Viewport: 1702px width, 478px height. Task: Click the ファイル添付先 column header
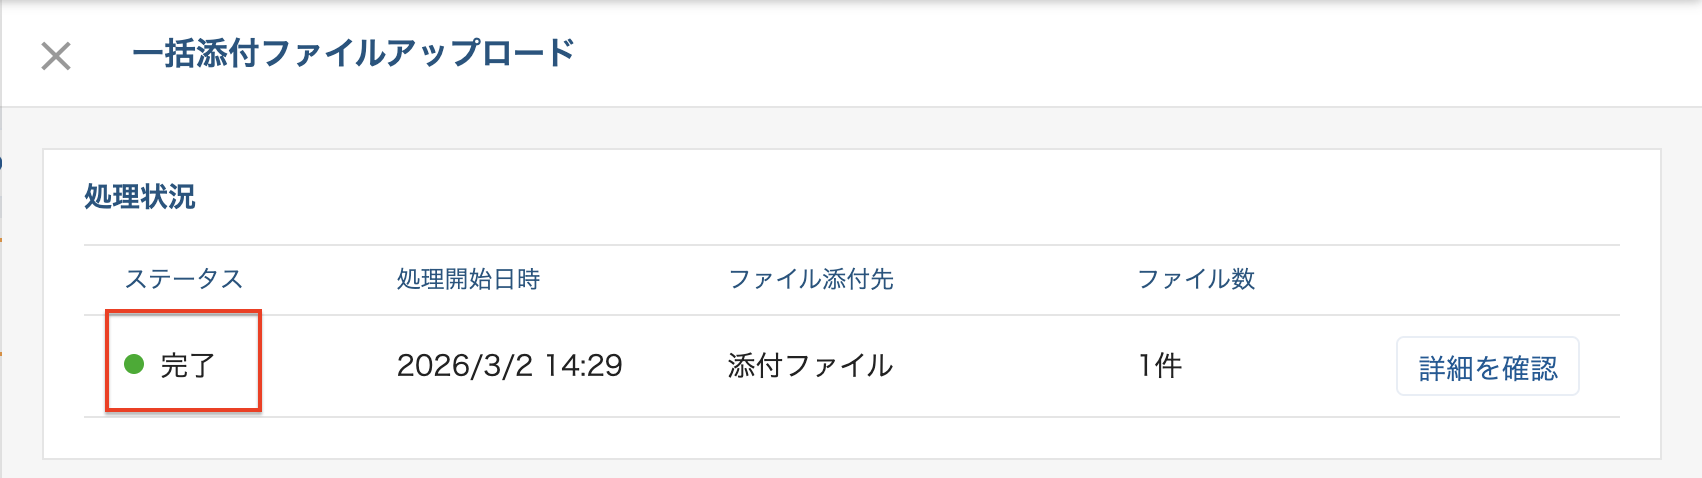point(810,279)
